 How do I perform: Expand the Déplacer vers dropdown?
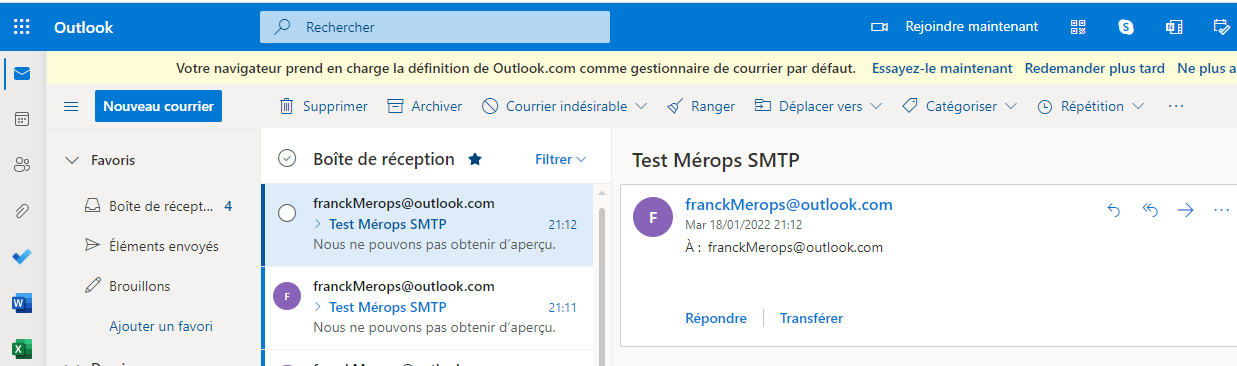click(876, 106)
